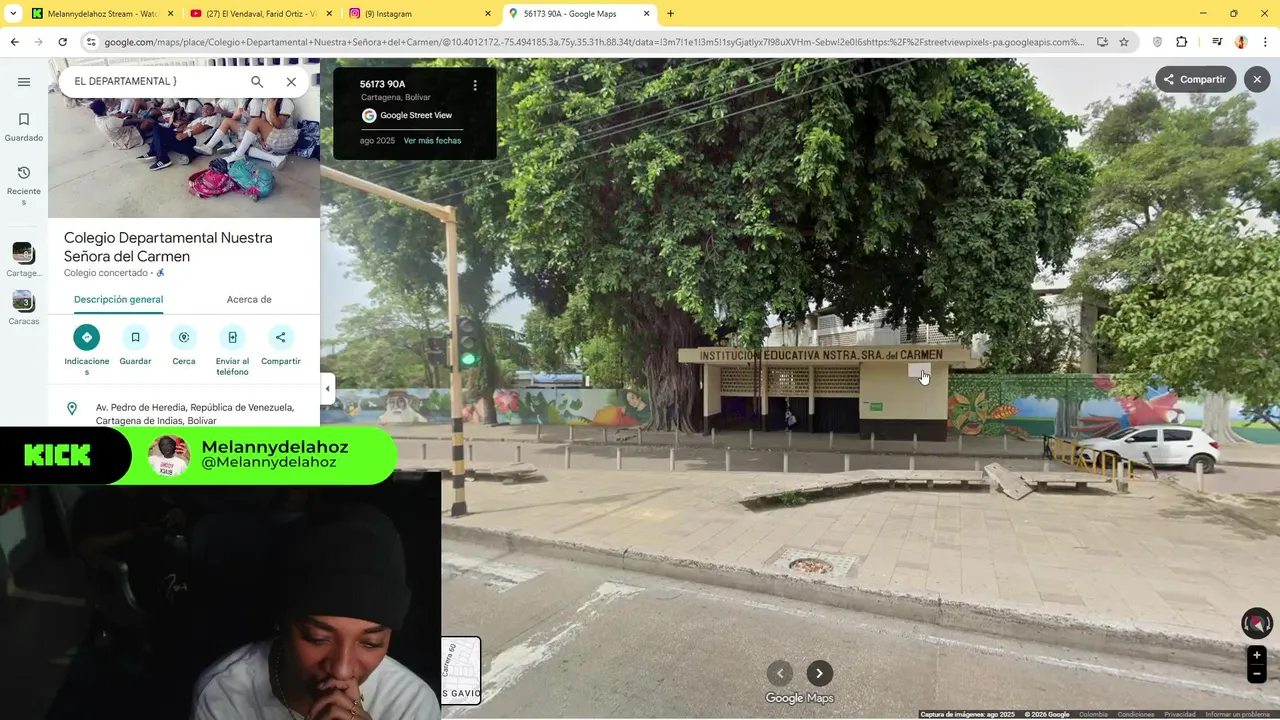Open the Chrome profile avatar
Screen dimensions: 1280x720
coord(1241,42)
